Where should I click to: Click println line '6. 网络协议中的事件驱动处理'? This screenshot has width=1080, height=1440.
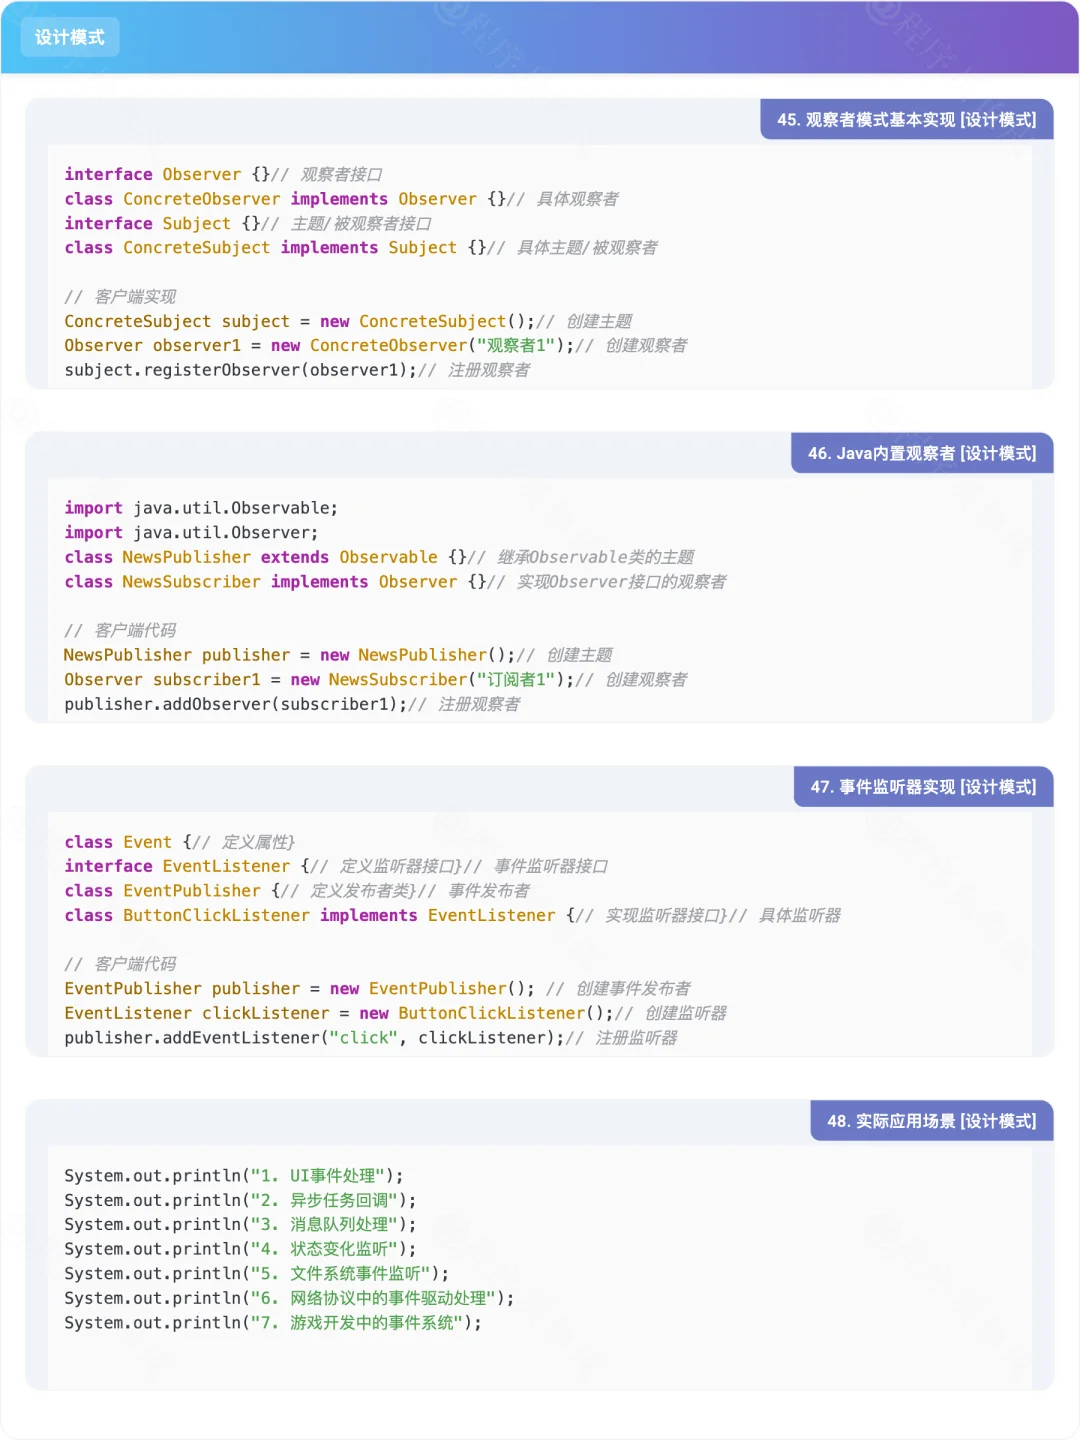pos(289,1298)
